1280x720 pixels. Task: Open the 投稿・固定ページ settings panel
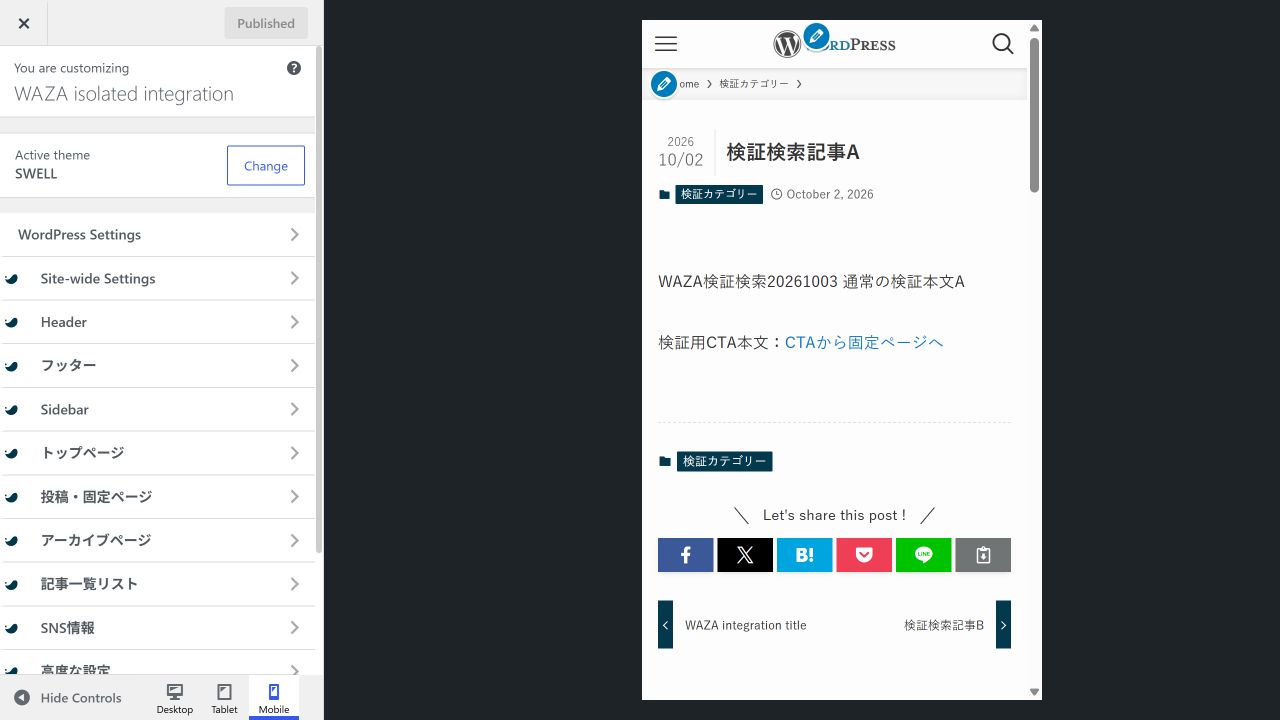[x=158, y=497]
